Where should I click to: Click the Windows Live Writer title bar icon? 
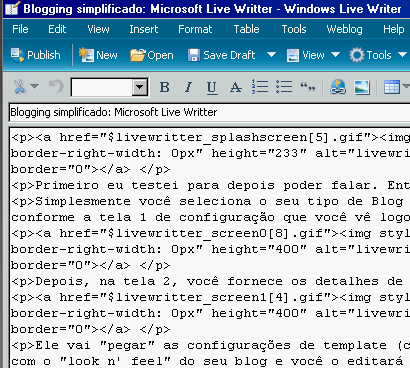(x=13, y=8)
